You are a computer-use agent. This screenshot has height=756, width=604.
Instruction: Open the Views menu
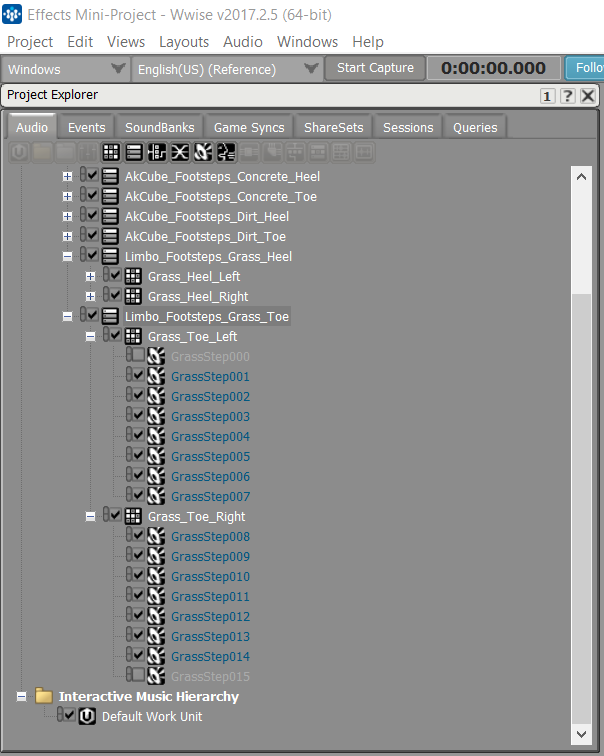(126, 42)
